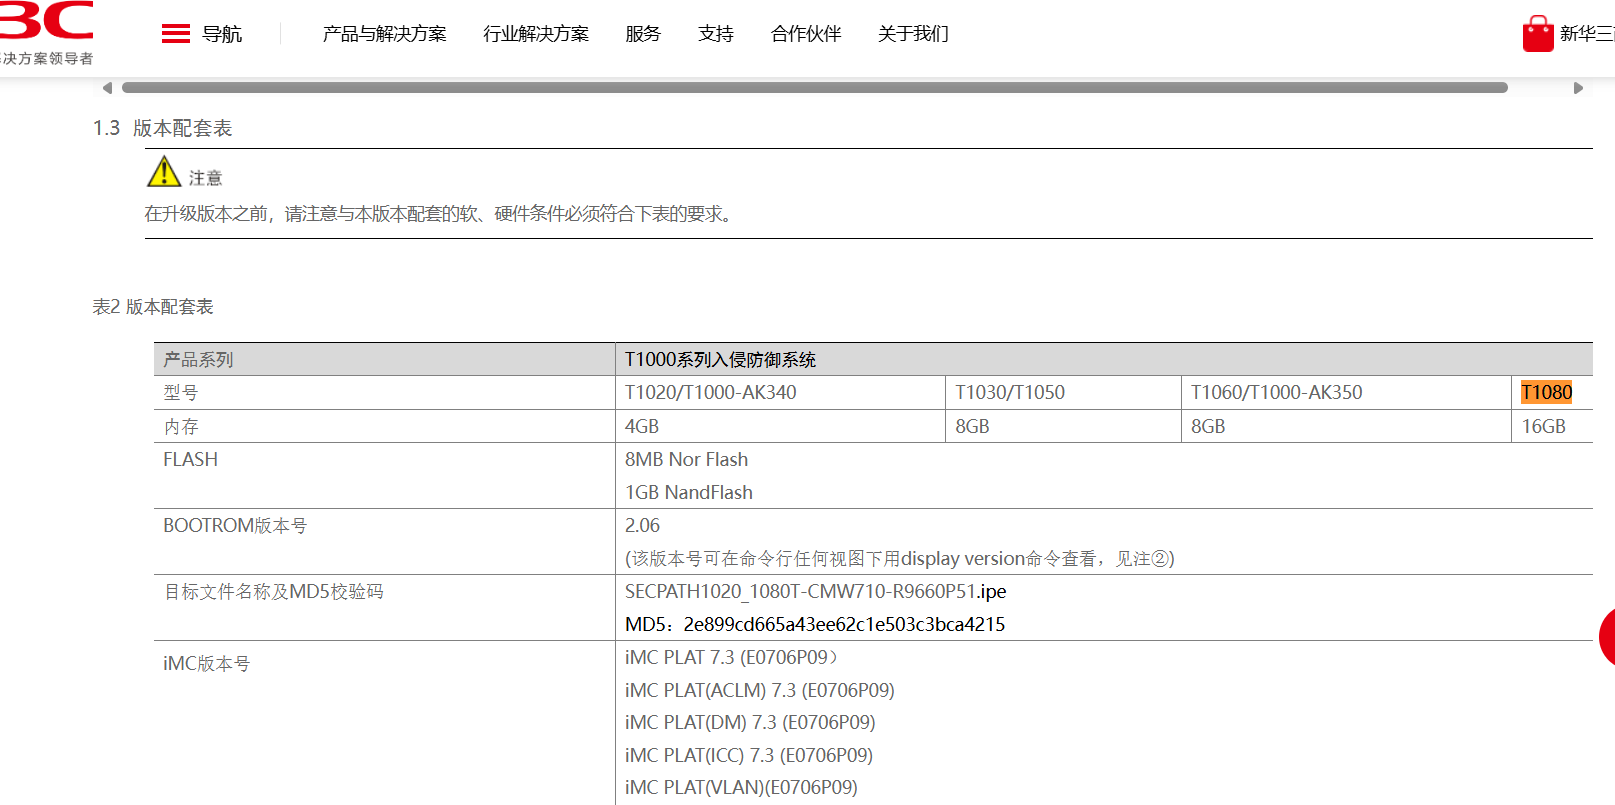
Task: Click the iMC版本号 row label
Action: tap(207, 663)
